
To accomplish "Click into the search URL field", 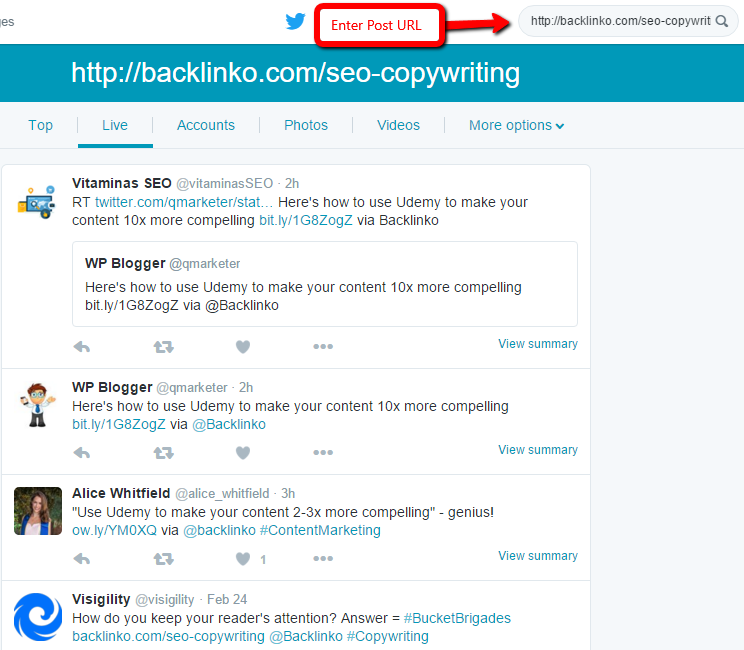I will pyautogui.click(x=620, y=21).
